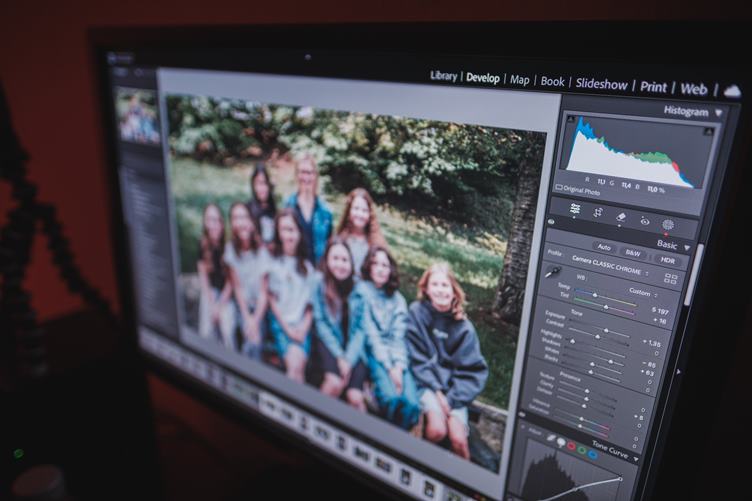Select the Develop module tab
Viewport: 752px width, 501px height.
pos(482,78)
